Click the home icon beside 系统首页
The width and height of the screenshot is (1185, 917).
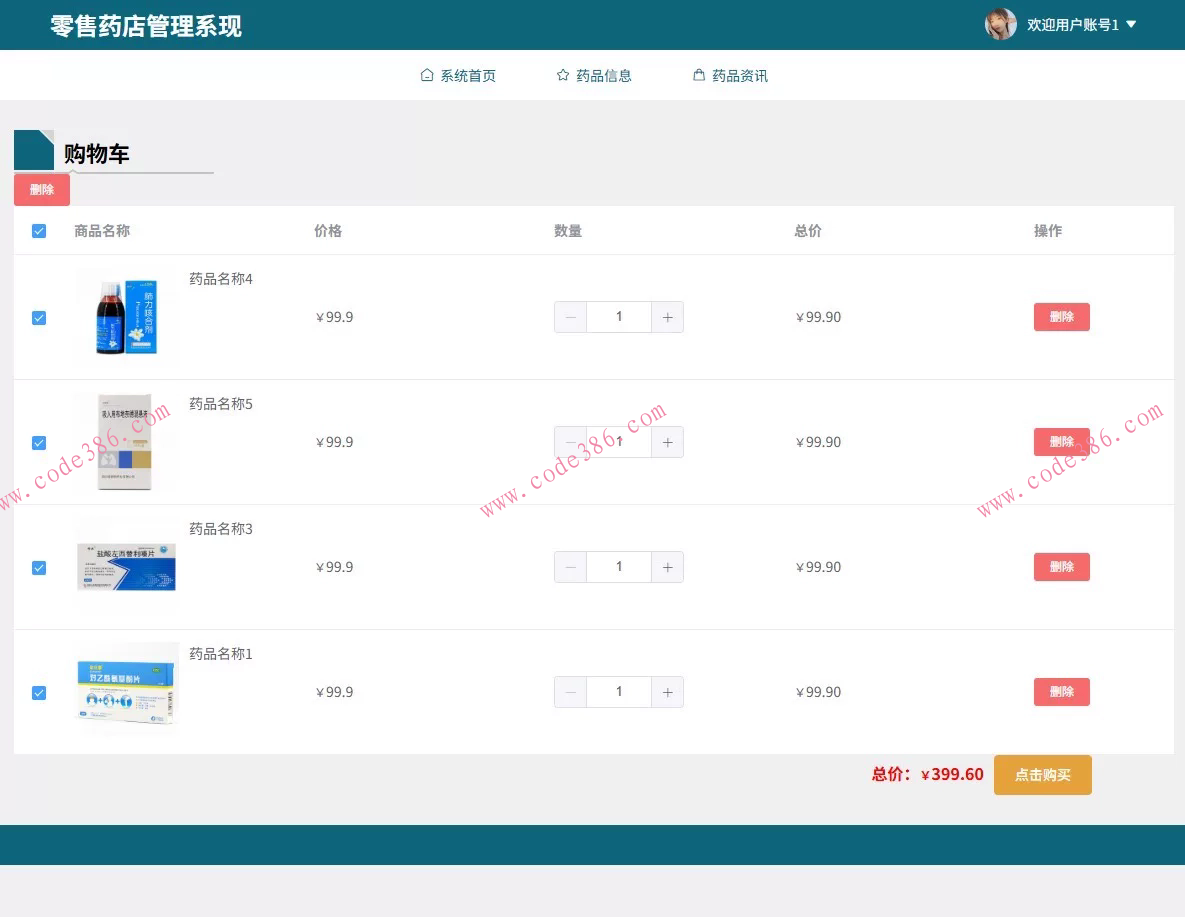tap(426, 74)
